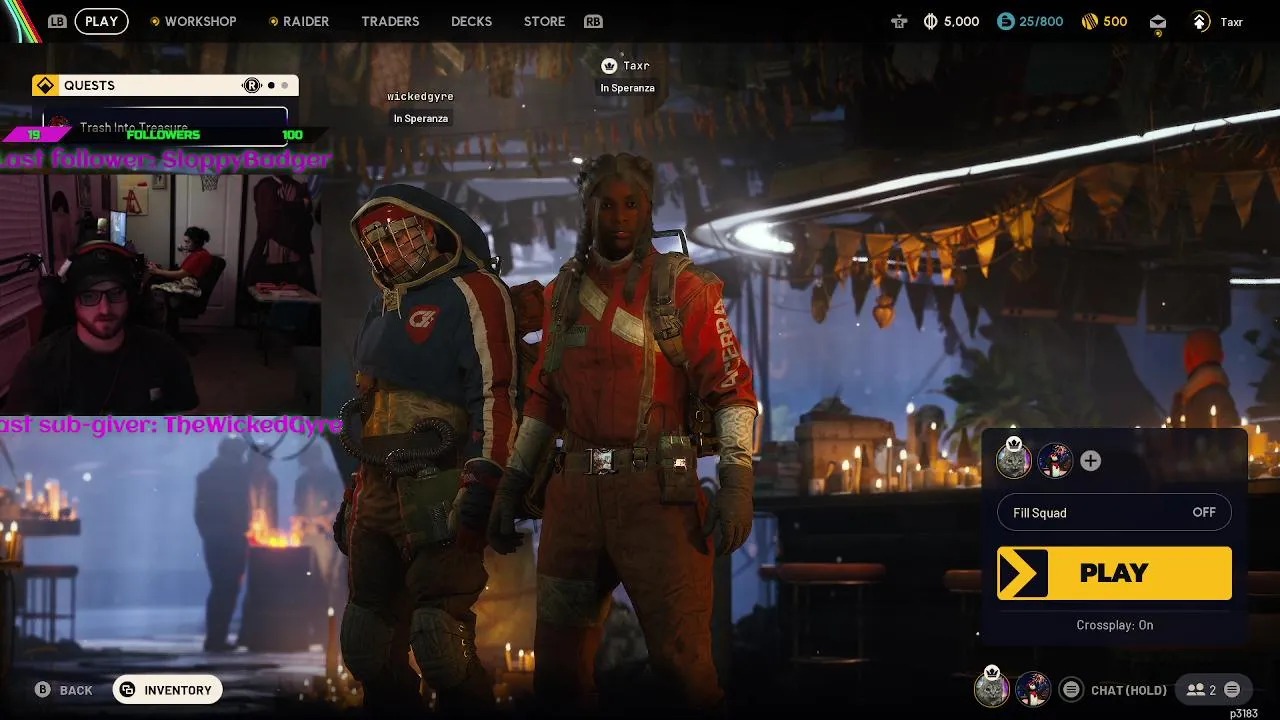Open the STORE tab
This screenshot has width=1280, height=720.
544,21
